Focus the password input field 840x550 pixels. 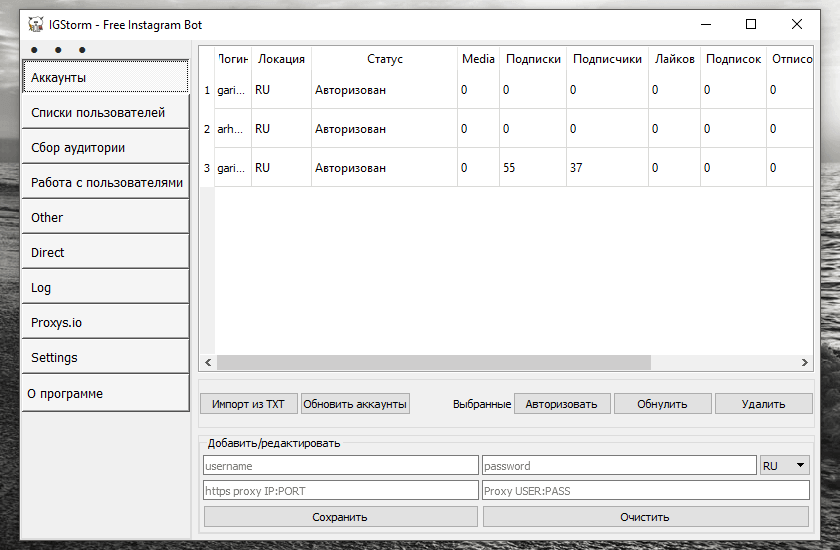click(x=619, y=465)
